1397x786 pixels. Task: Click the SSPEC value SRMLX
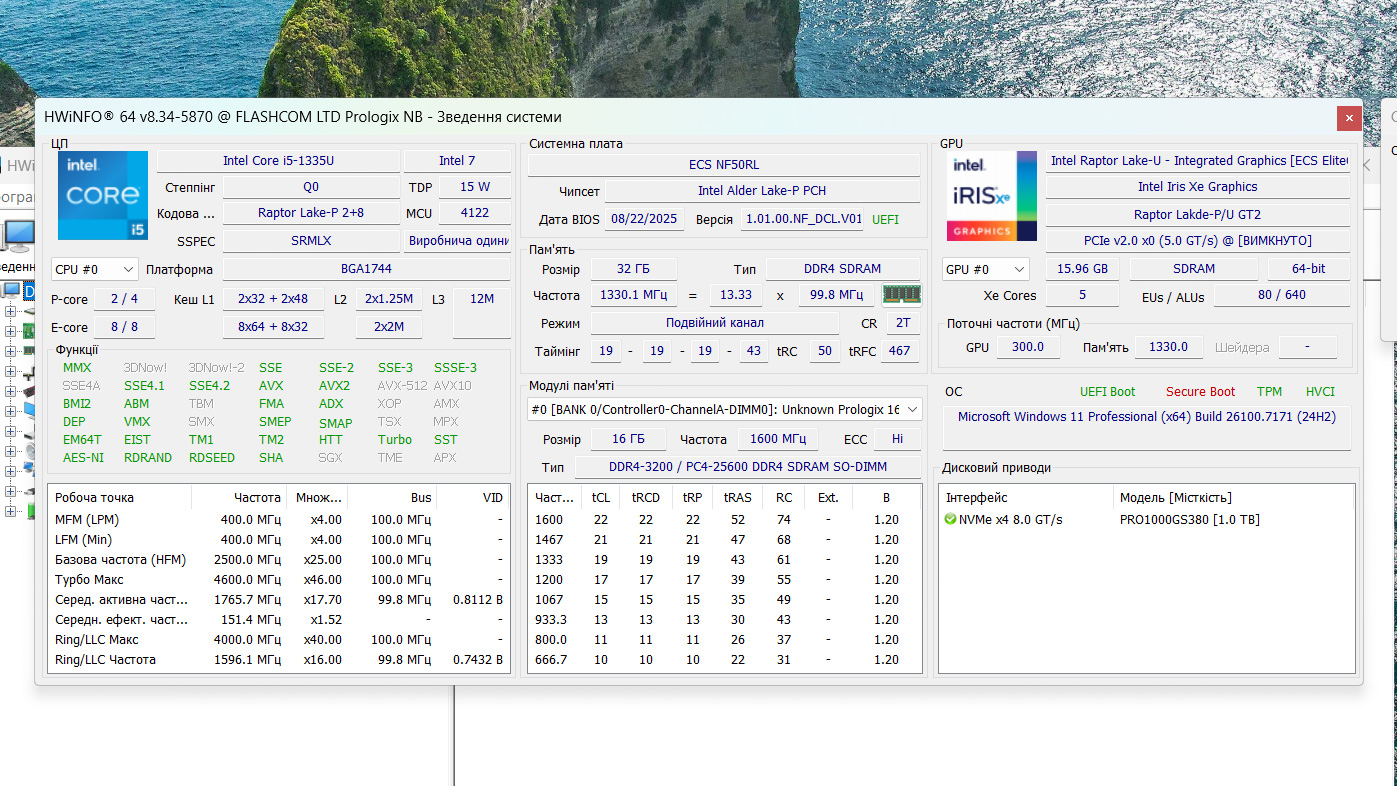311,241
